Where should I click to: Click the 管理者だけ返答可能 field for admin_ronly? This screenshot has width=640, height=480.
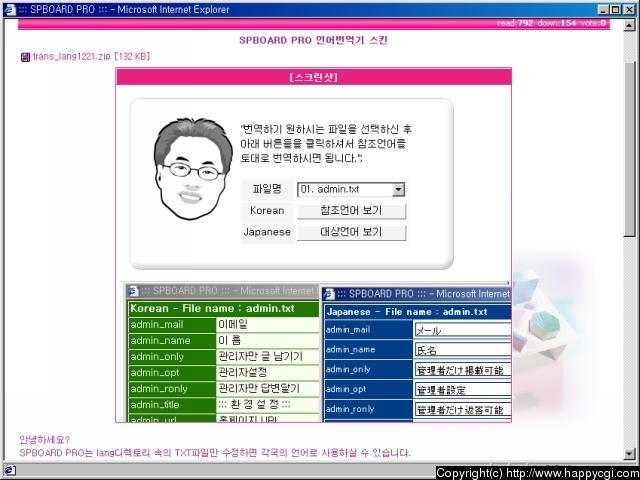tap(462, 409)
